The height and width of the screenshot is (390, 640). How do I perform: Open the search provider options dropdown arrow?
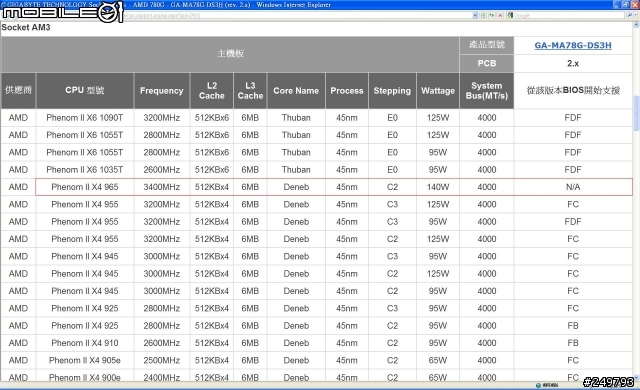(x=636, y=15)
